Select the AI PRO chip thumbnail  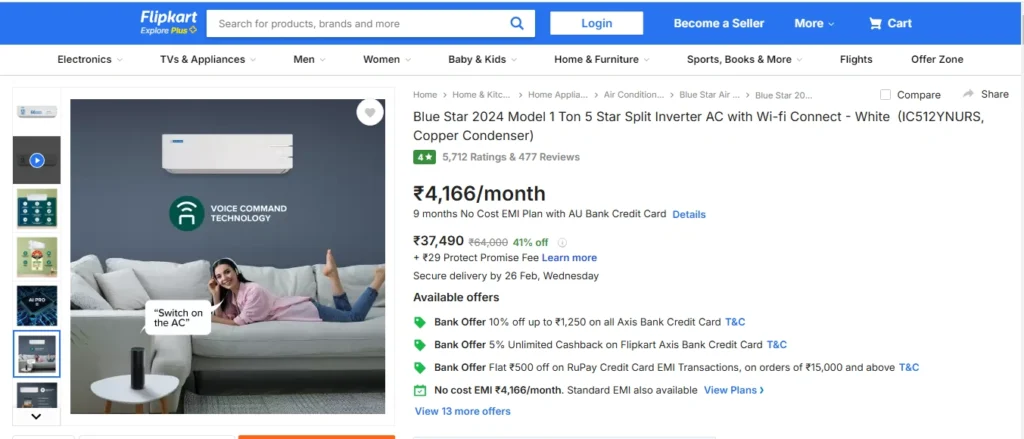pyautogui.click(x=37, y=305)
